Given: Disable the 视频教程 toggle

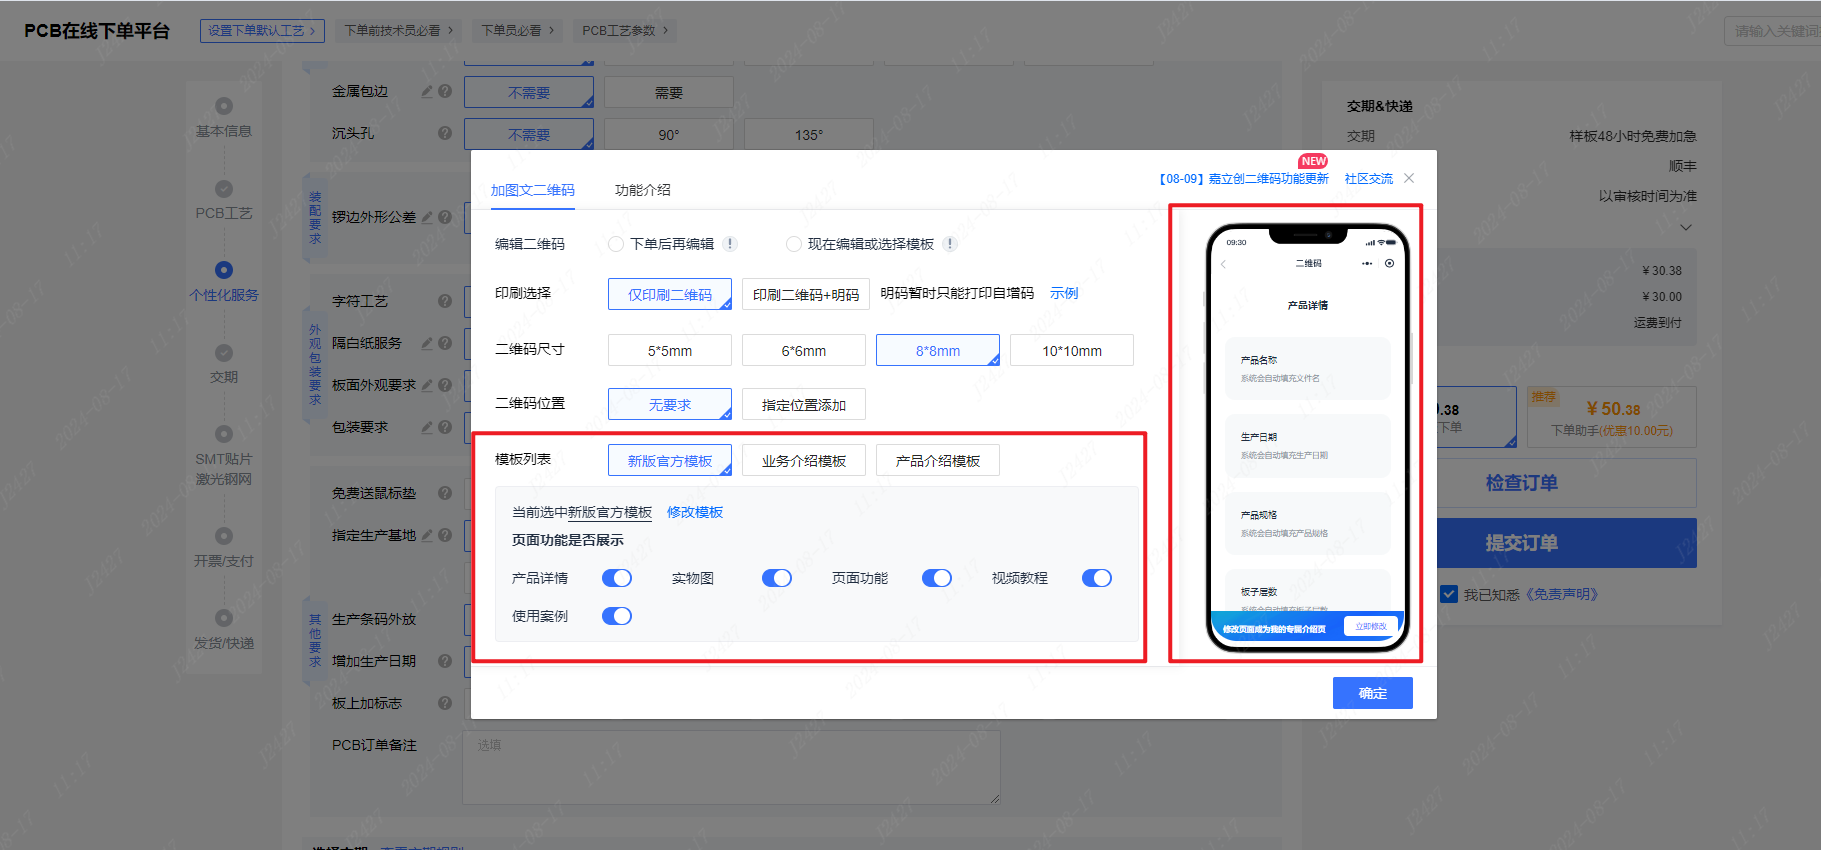Looking at the screenshot, I should click(x=1097, y=578).
